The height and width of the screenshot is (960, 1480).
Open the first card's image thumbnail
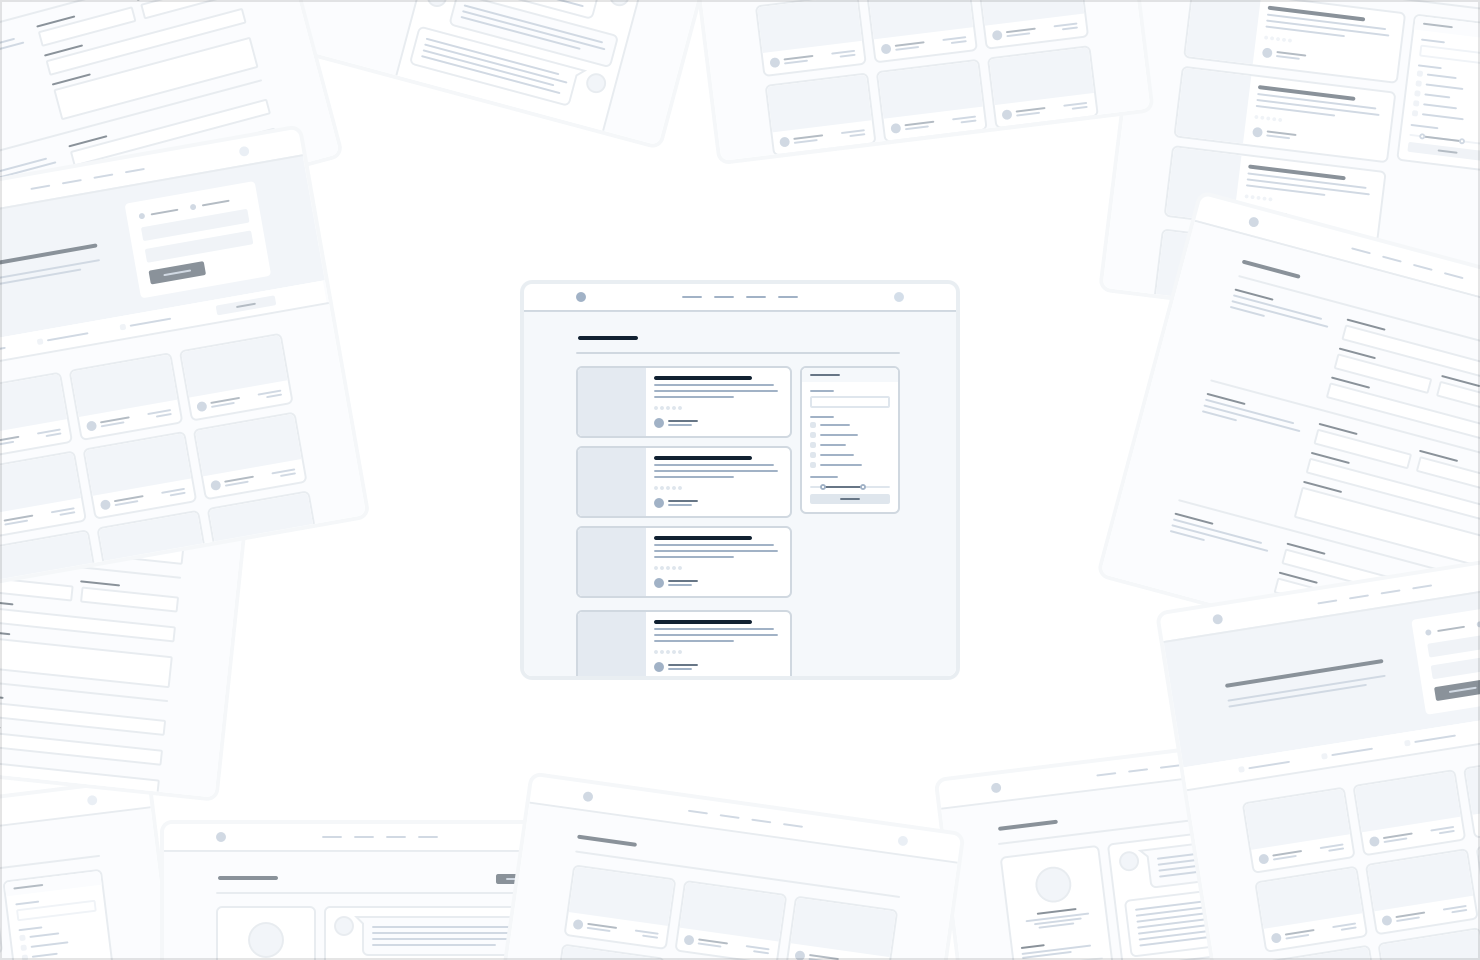point(612,402)
